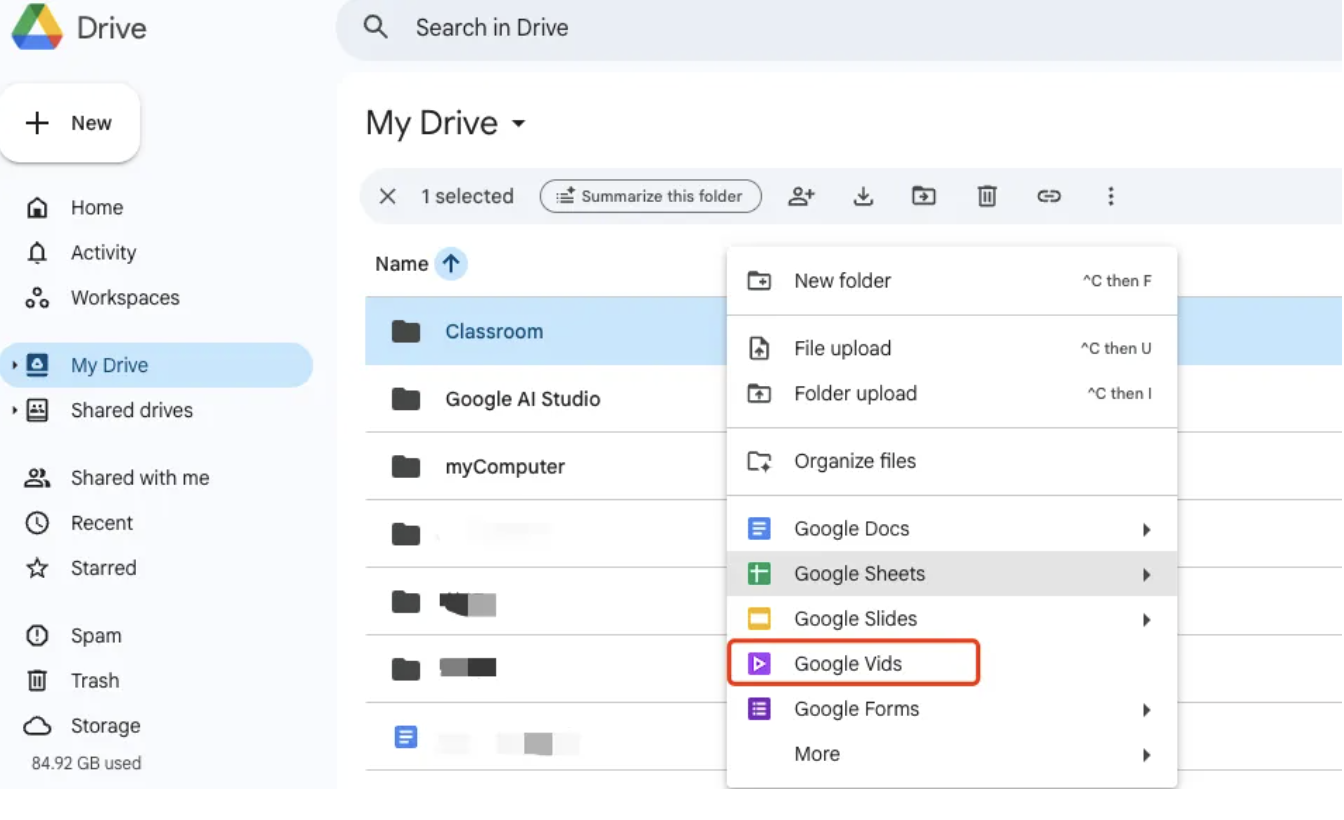This screenshot has height=820, width=1344.
Task: Open the three-dot more actions menu
Action: tap(1110, 196)
